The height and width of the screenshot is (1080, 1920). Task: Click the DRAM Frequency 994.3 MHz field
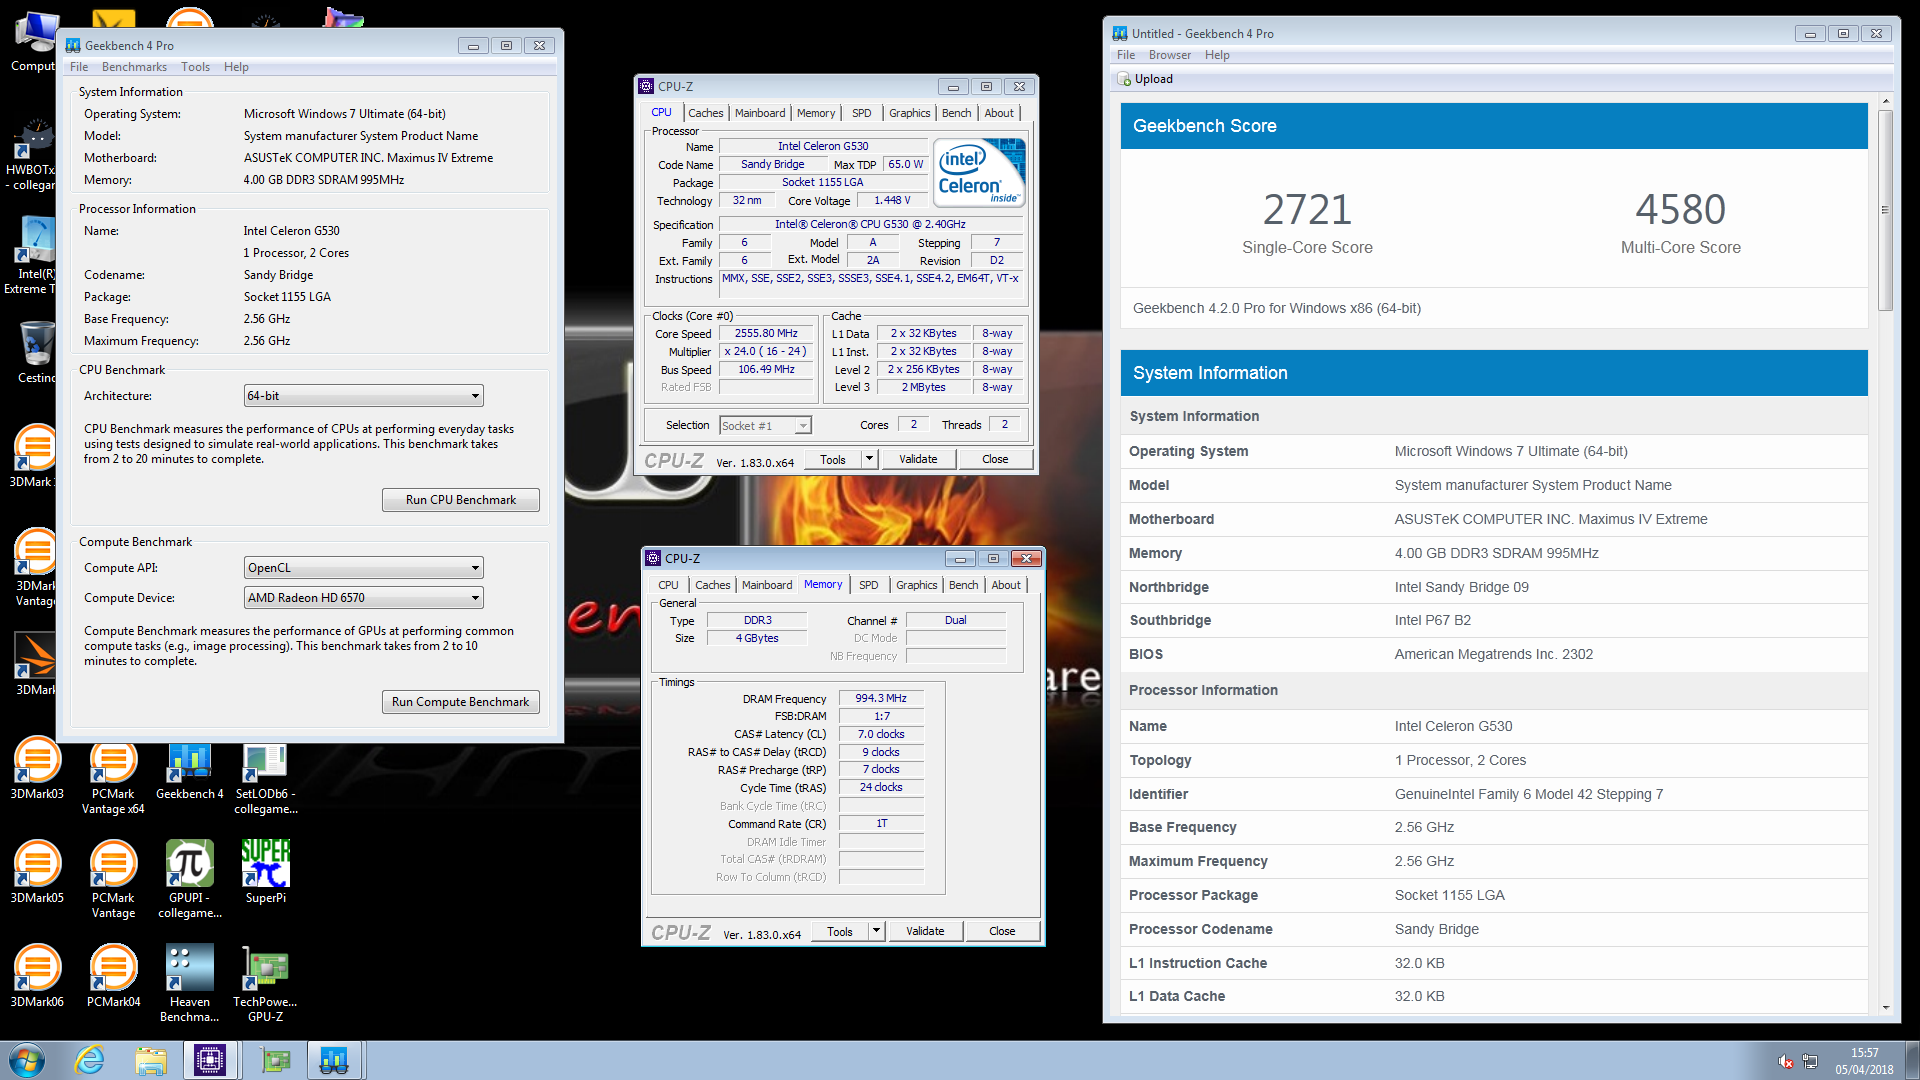pyautogui.click(x=881, y=698)
